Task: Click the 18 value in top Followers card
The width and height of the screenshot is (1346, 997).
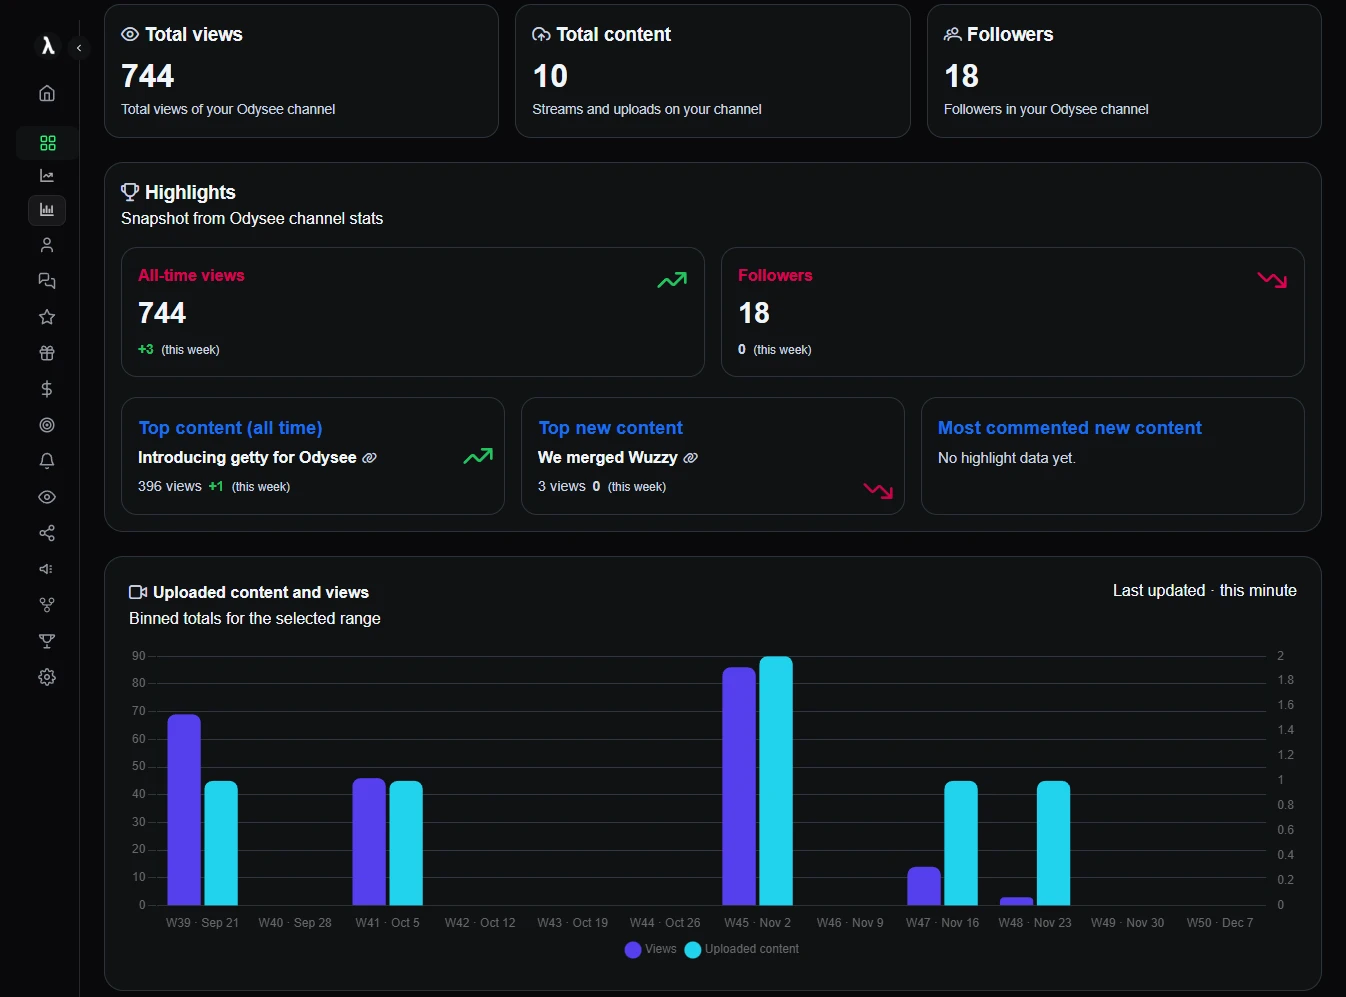Action: pyautogui.click(x=961, y=76)
